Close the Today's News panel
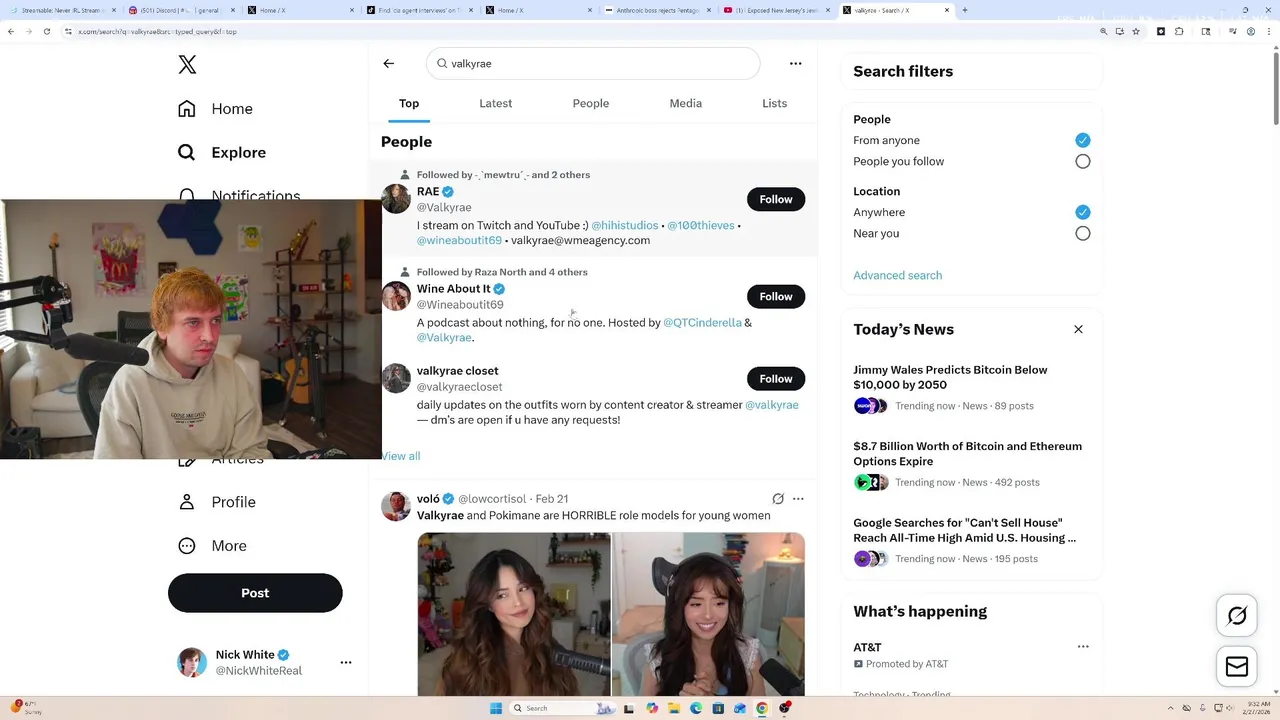This screenshot has height=720, width=1280. (1078, 329)
